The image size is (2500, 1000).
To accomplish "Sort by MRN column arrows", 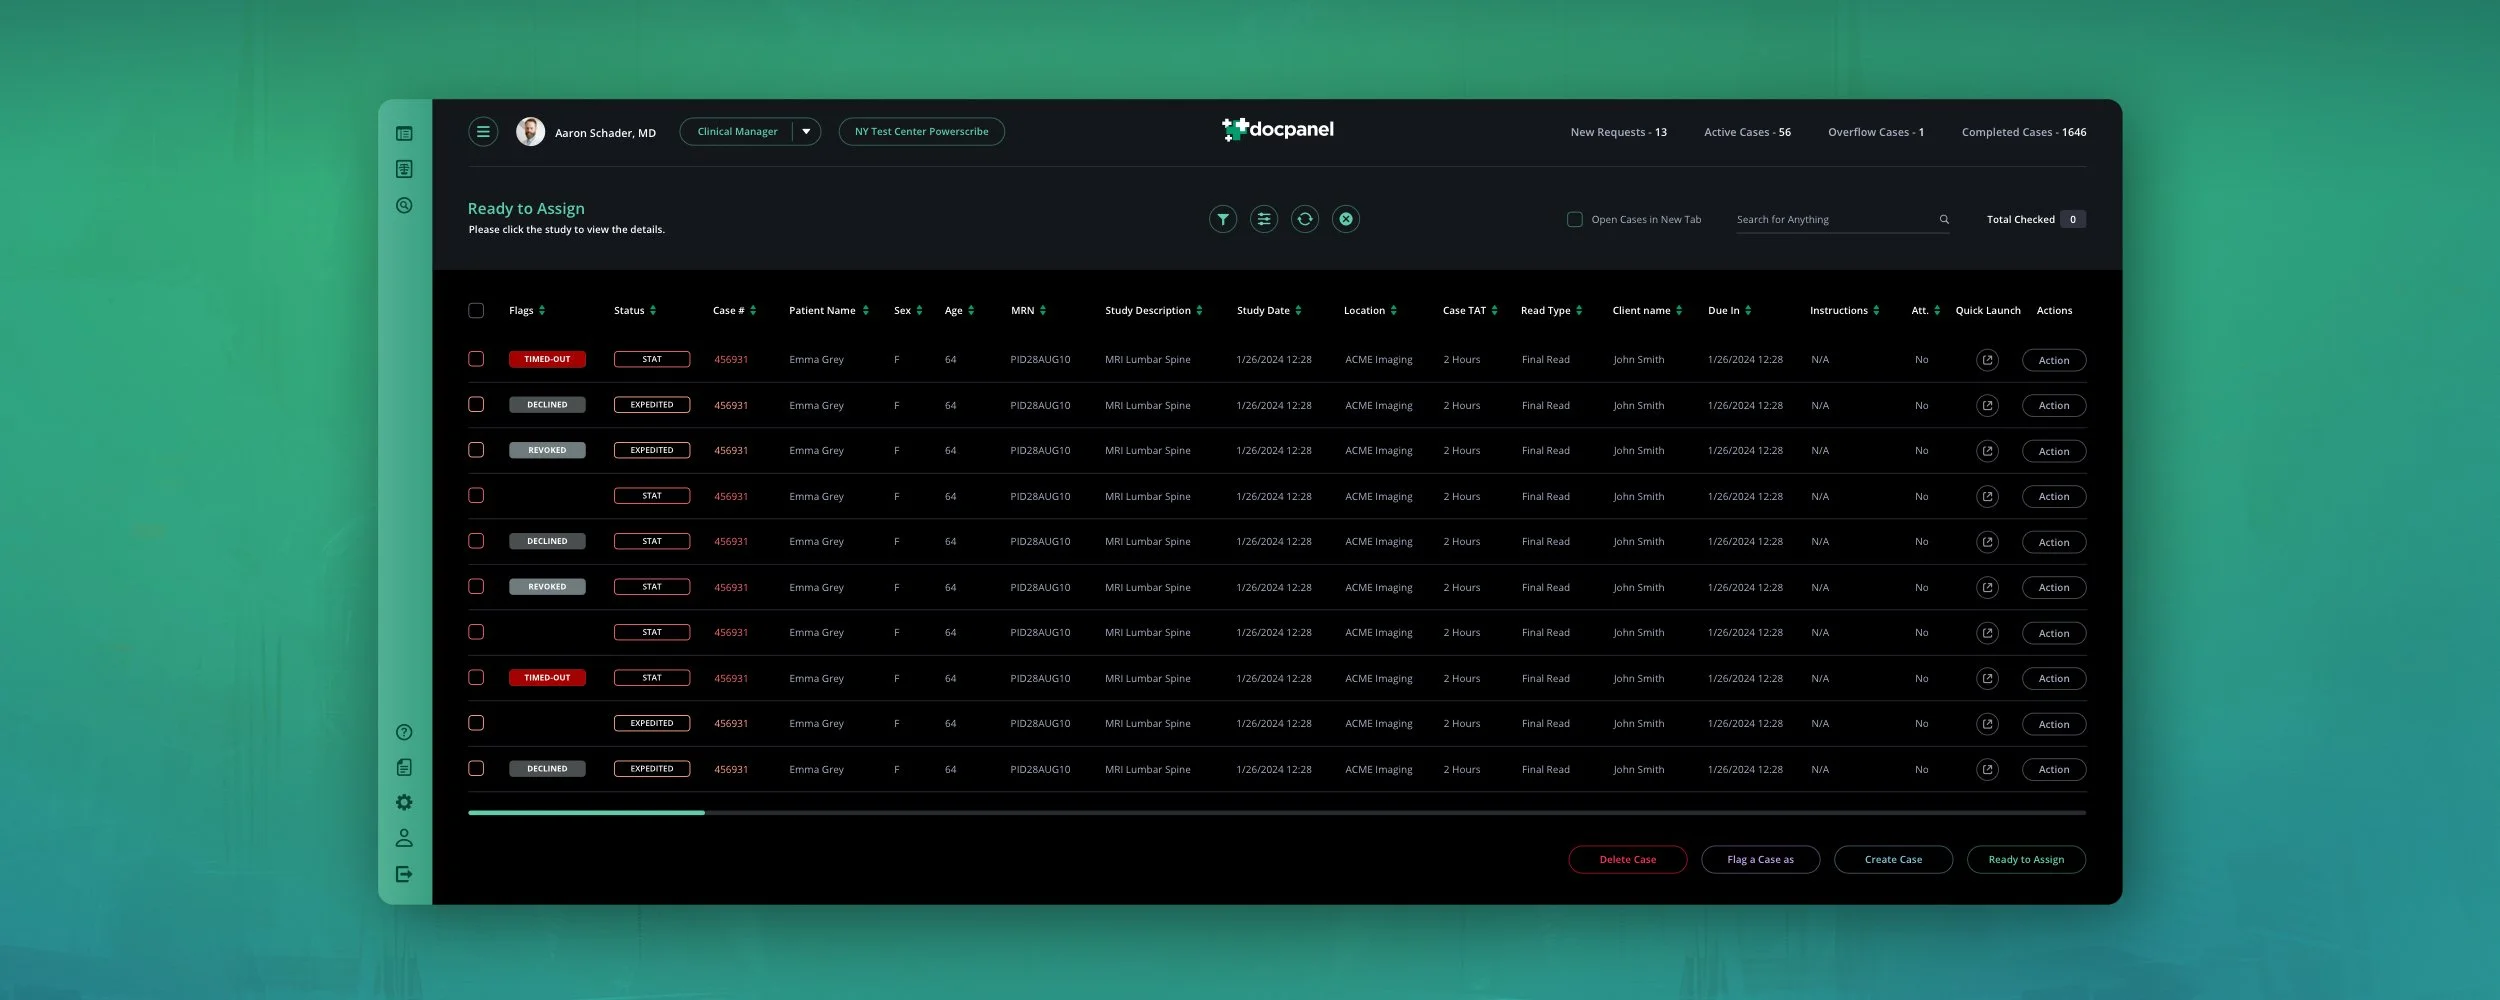I will coord(1043,311).
